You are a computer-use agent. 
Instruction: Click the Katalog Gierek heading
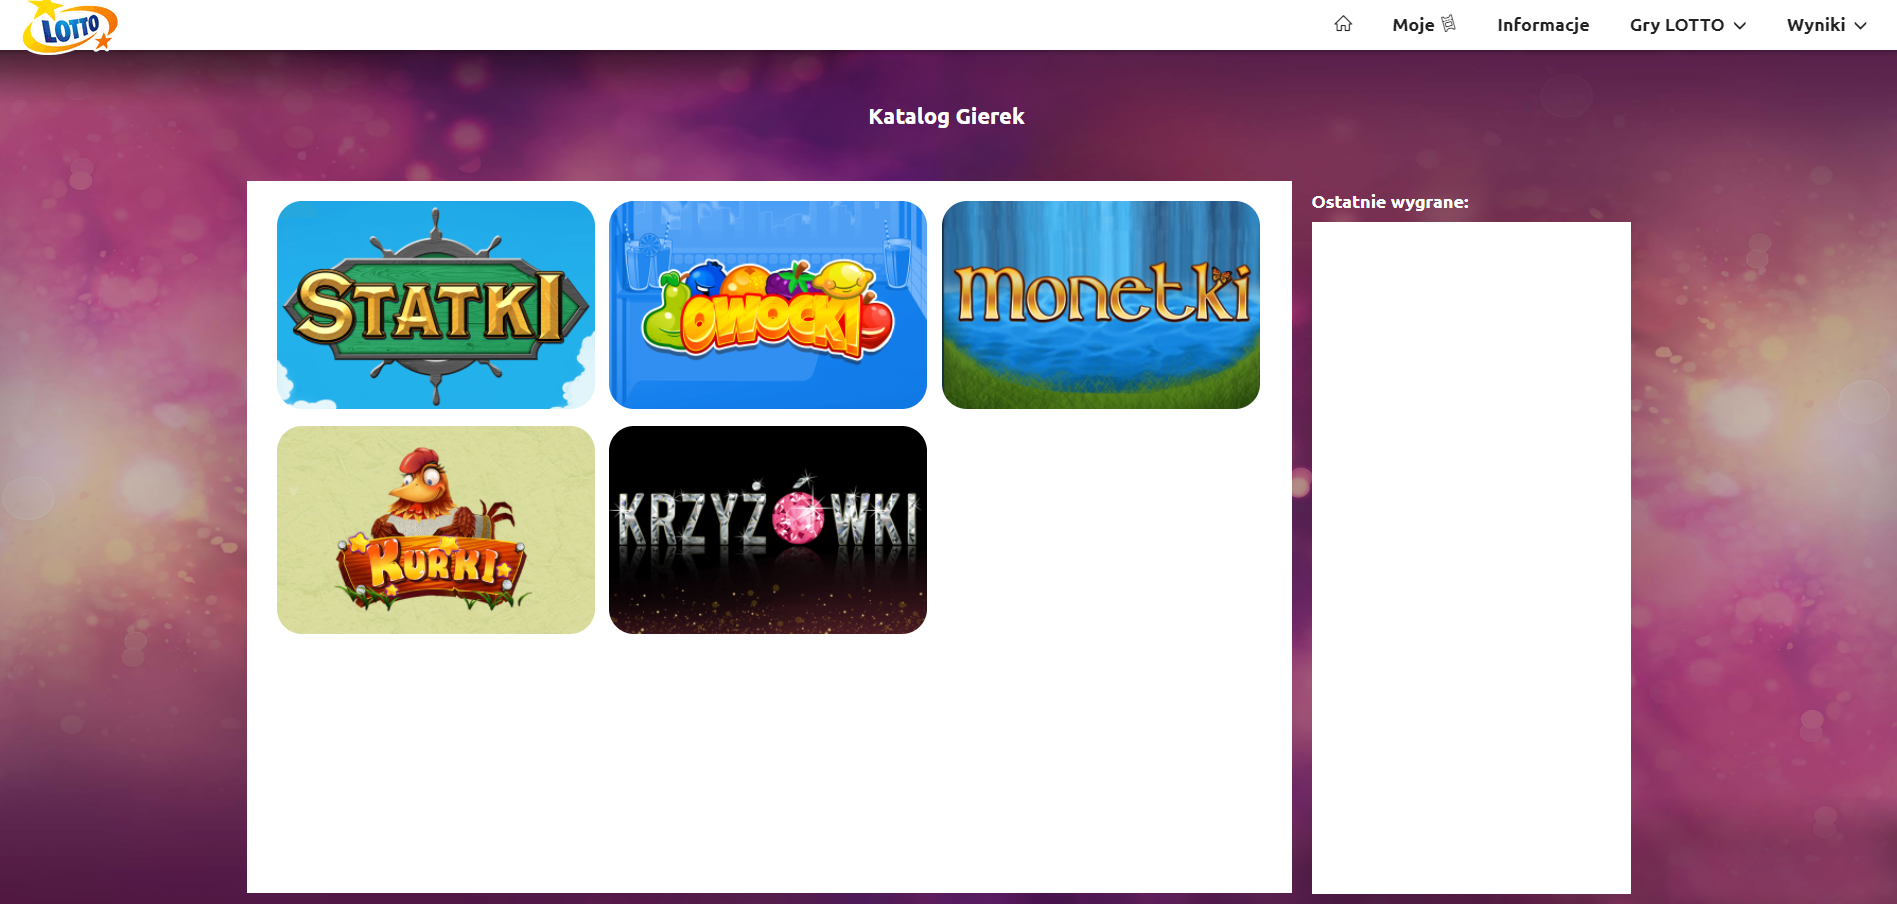tap(946, 116)
